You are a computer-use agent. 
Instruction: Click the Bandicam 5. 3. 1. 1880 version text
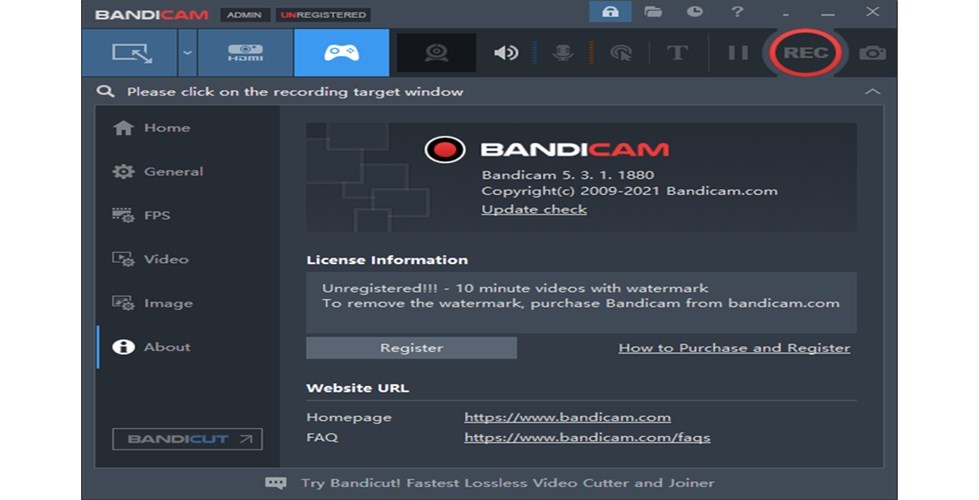click(568, 175)
